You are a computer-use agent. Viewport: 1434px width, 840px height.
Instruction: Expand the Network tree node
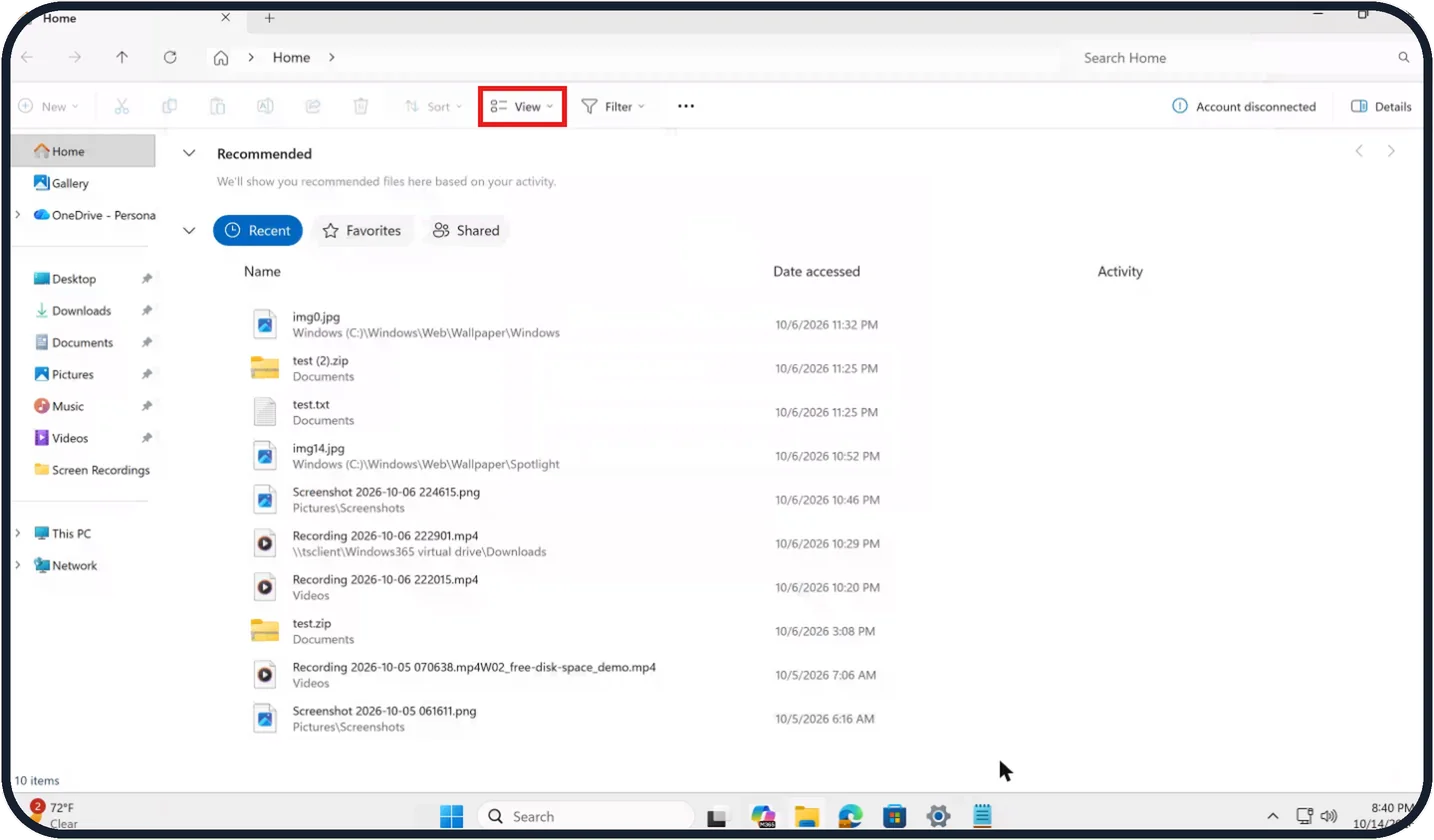(x=18, y=565)
